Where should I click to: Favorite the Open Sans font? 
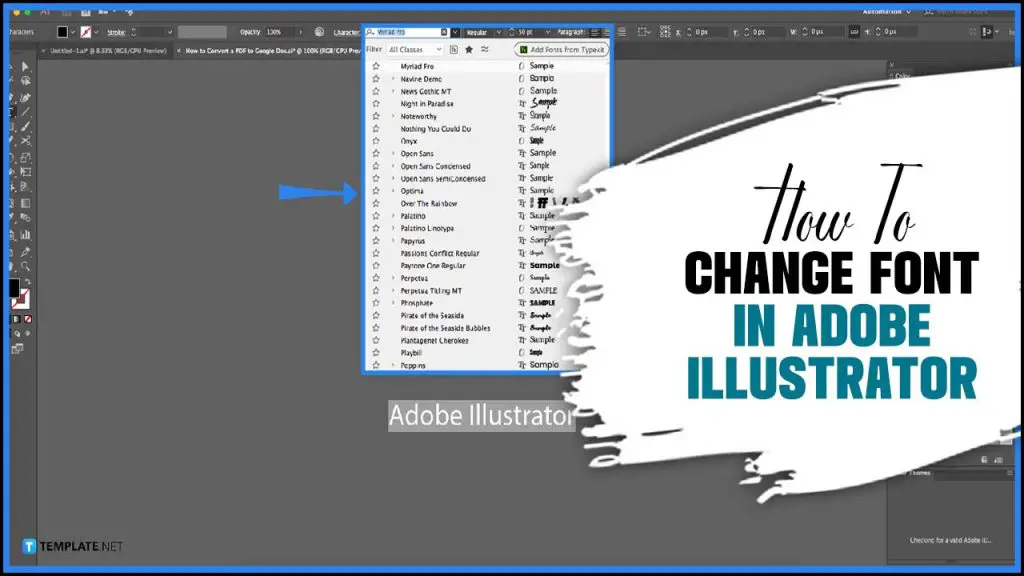tap(376, 153)
